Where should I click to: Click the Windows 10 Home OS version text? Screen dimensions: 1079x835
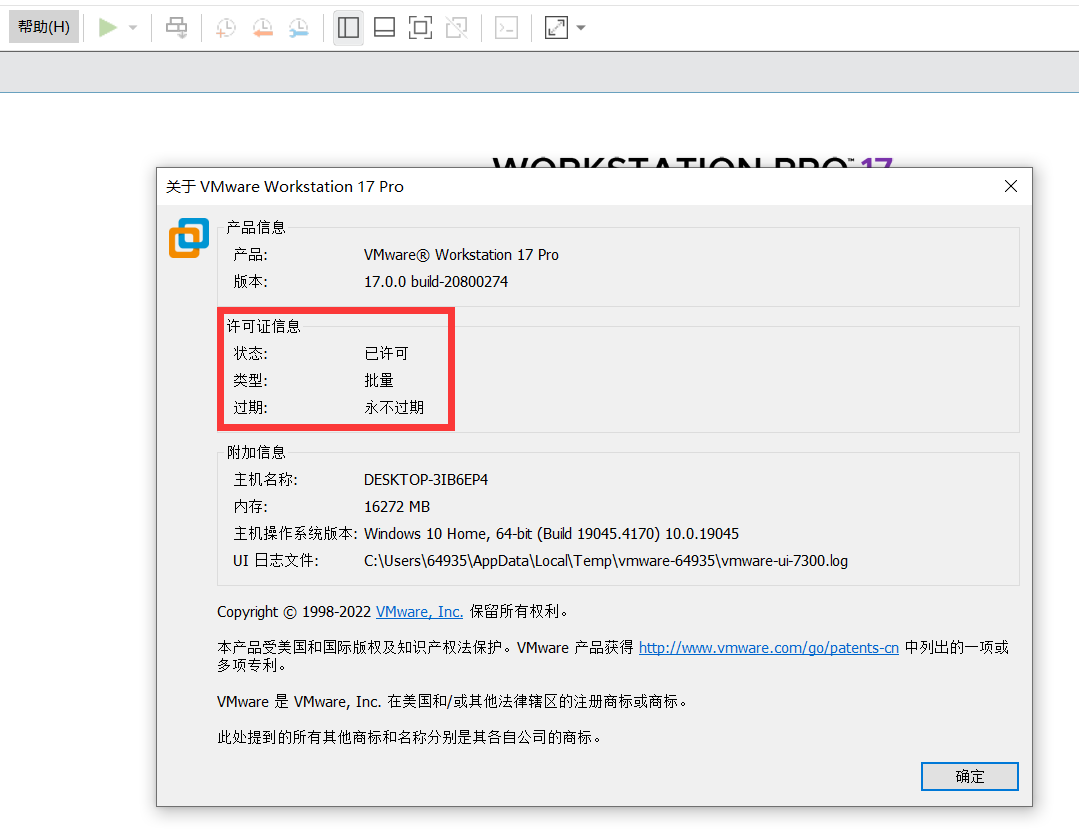coord(551,534)
